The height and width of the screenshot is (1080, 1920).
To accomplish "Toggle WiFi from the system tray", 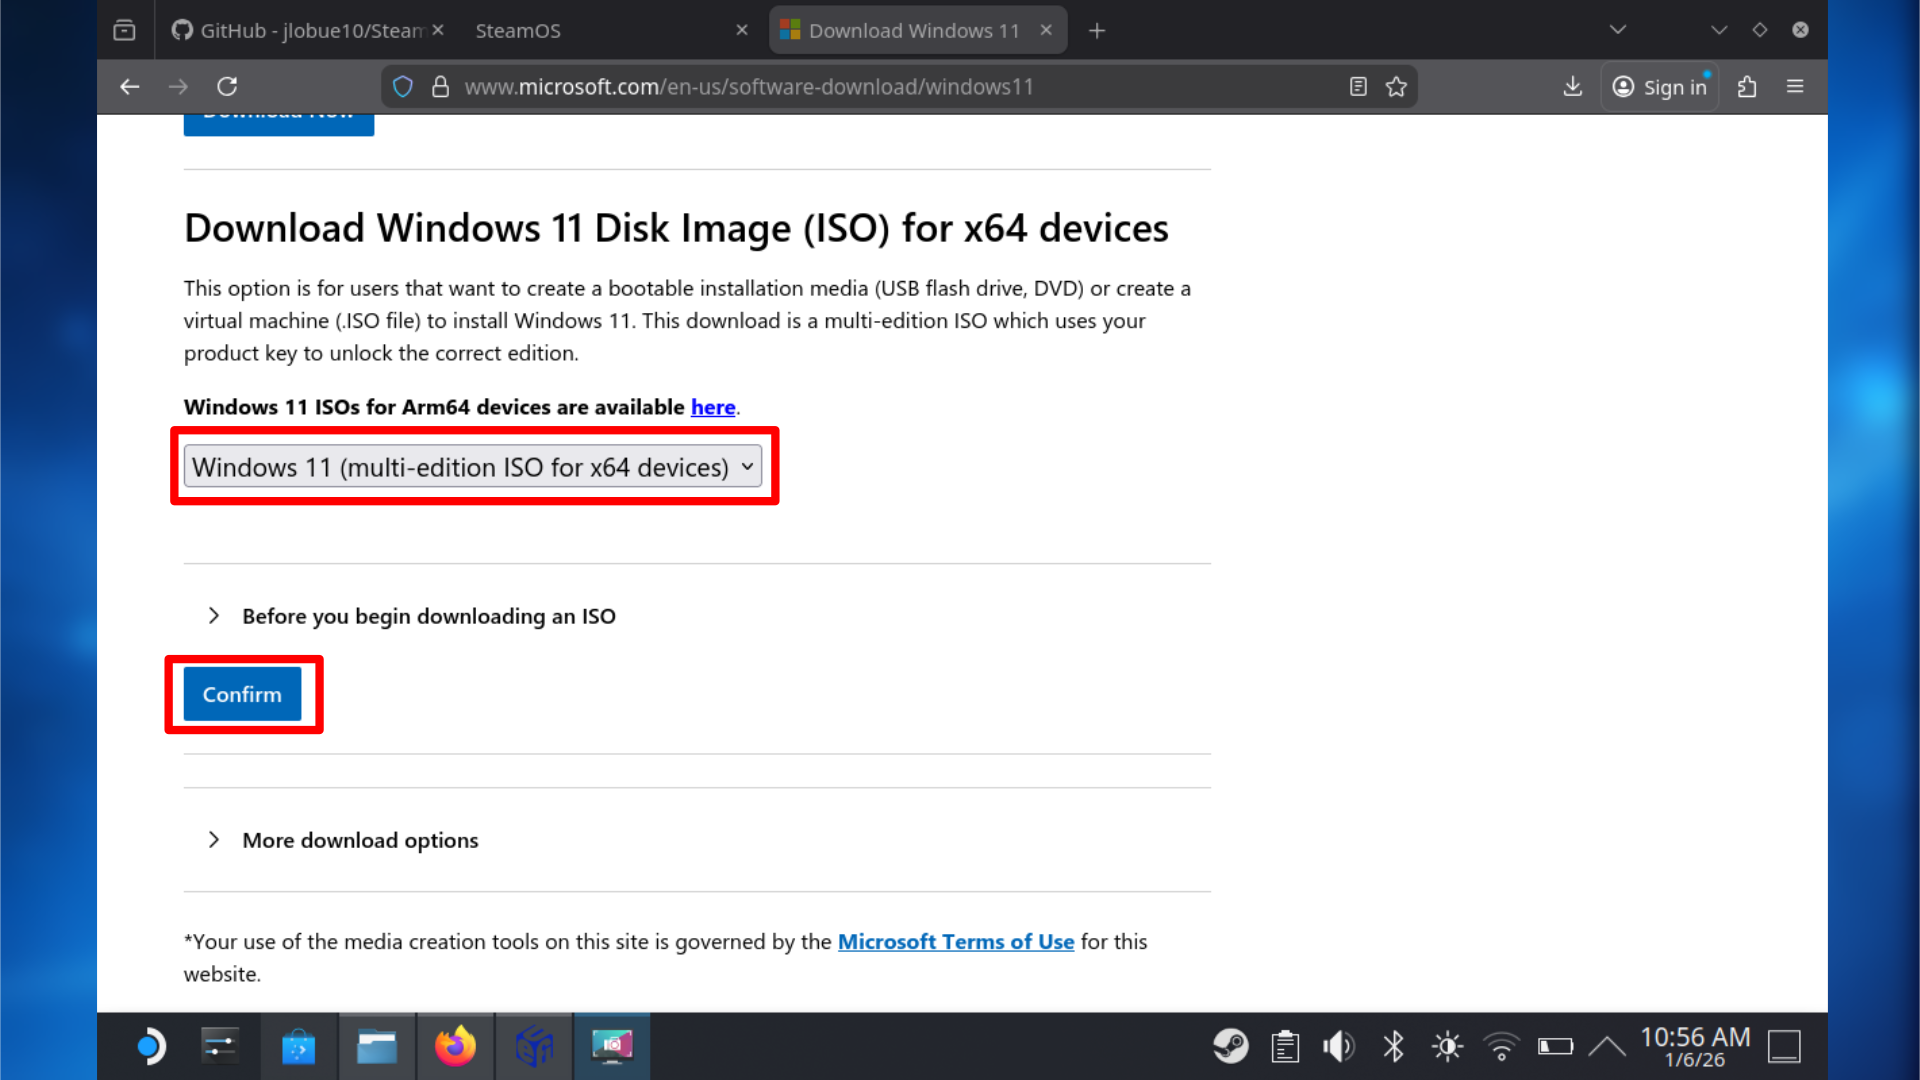I will (x=1501, y=1046).
